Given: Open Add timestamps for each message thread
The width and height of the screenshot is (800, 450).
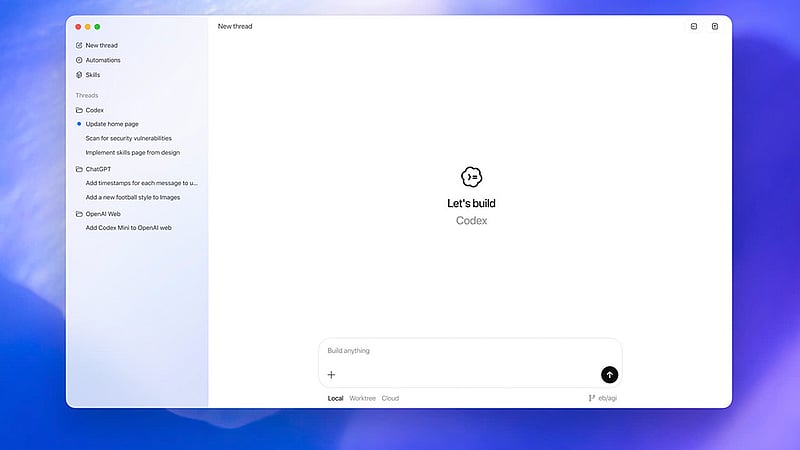Looking at the screenshot, I should (x=141, y=183).
